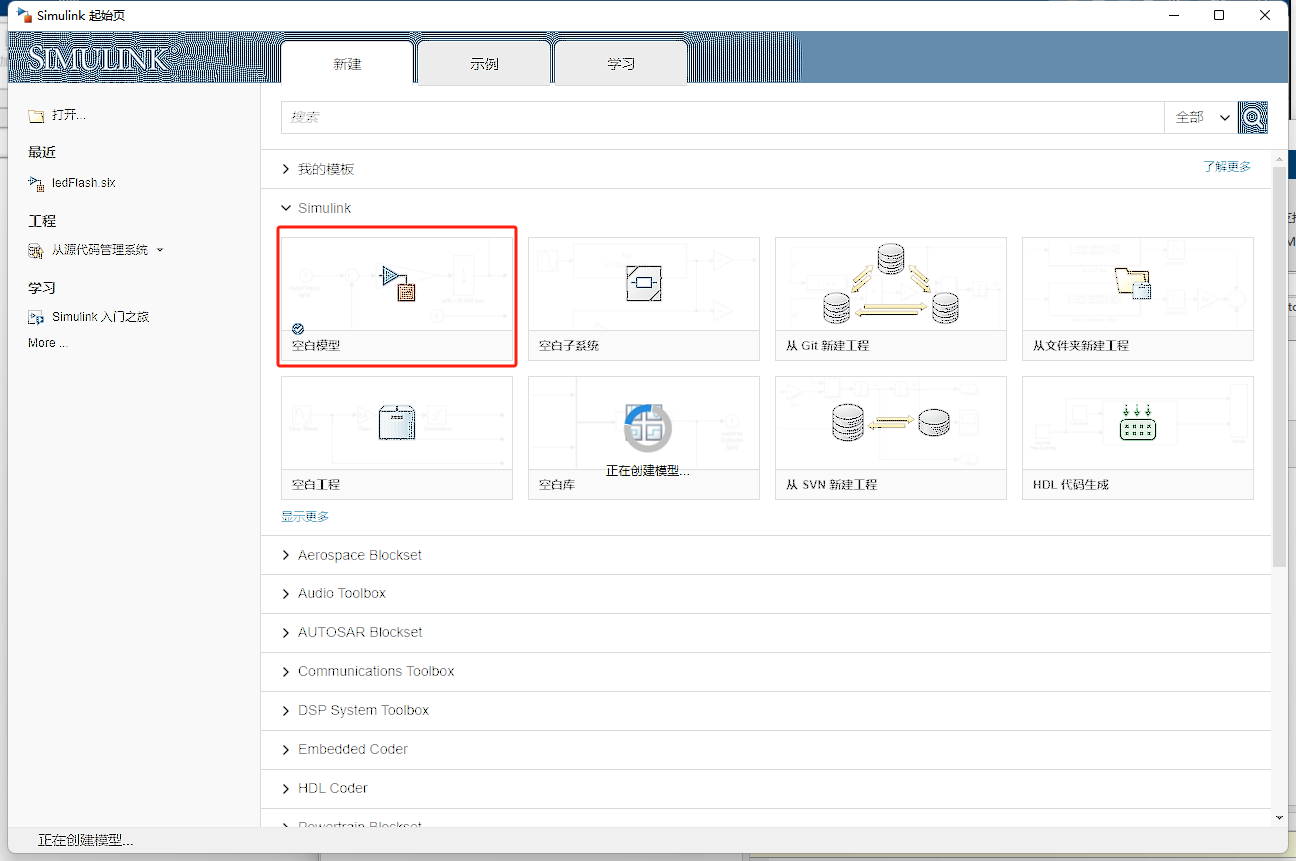Click the 空白工程 project icon
The width and height of the screenshot is (1296, 861).
(397, 422)
